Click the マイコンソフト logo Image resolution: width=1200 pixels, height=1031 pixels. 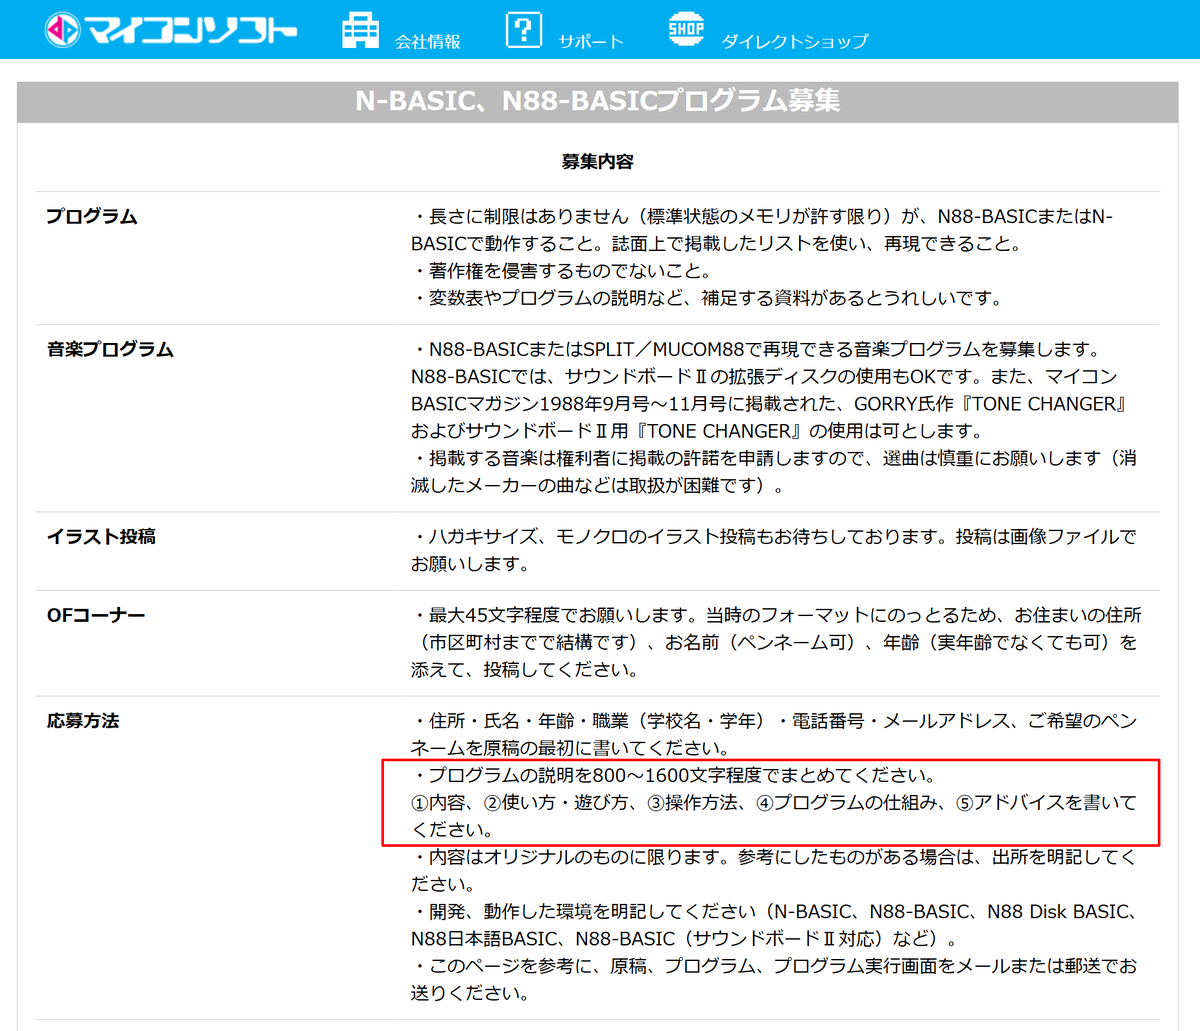170,28
